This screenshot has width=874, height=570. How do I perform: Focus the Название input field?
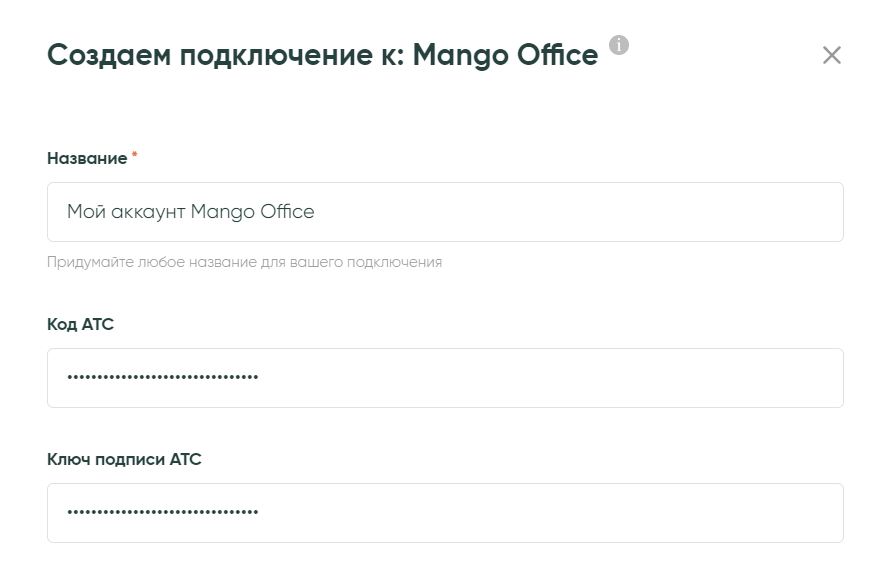click(445, 212)
